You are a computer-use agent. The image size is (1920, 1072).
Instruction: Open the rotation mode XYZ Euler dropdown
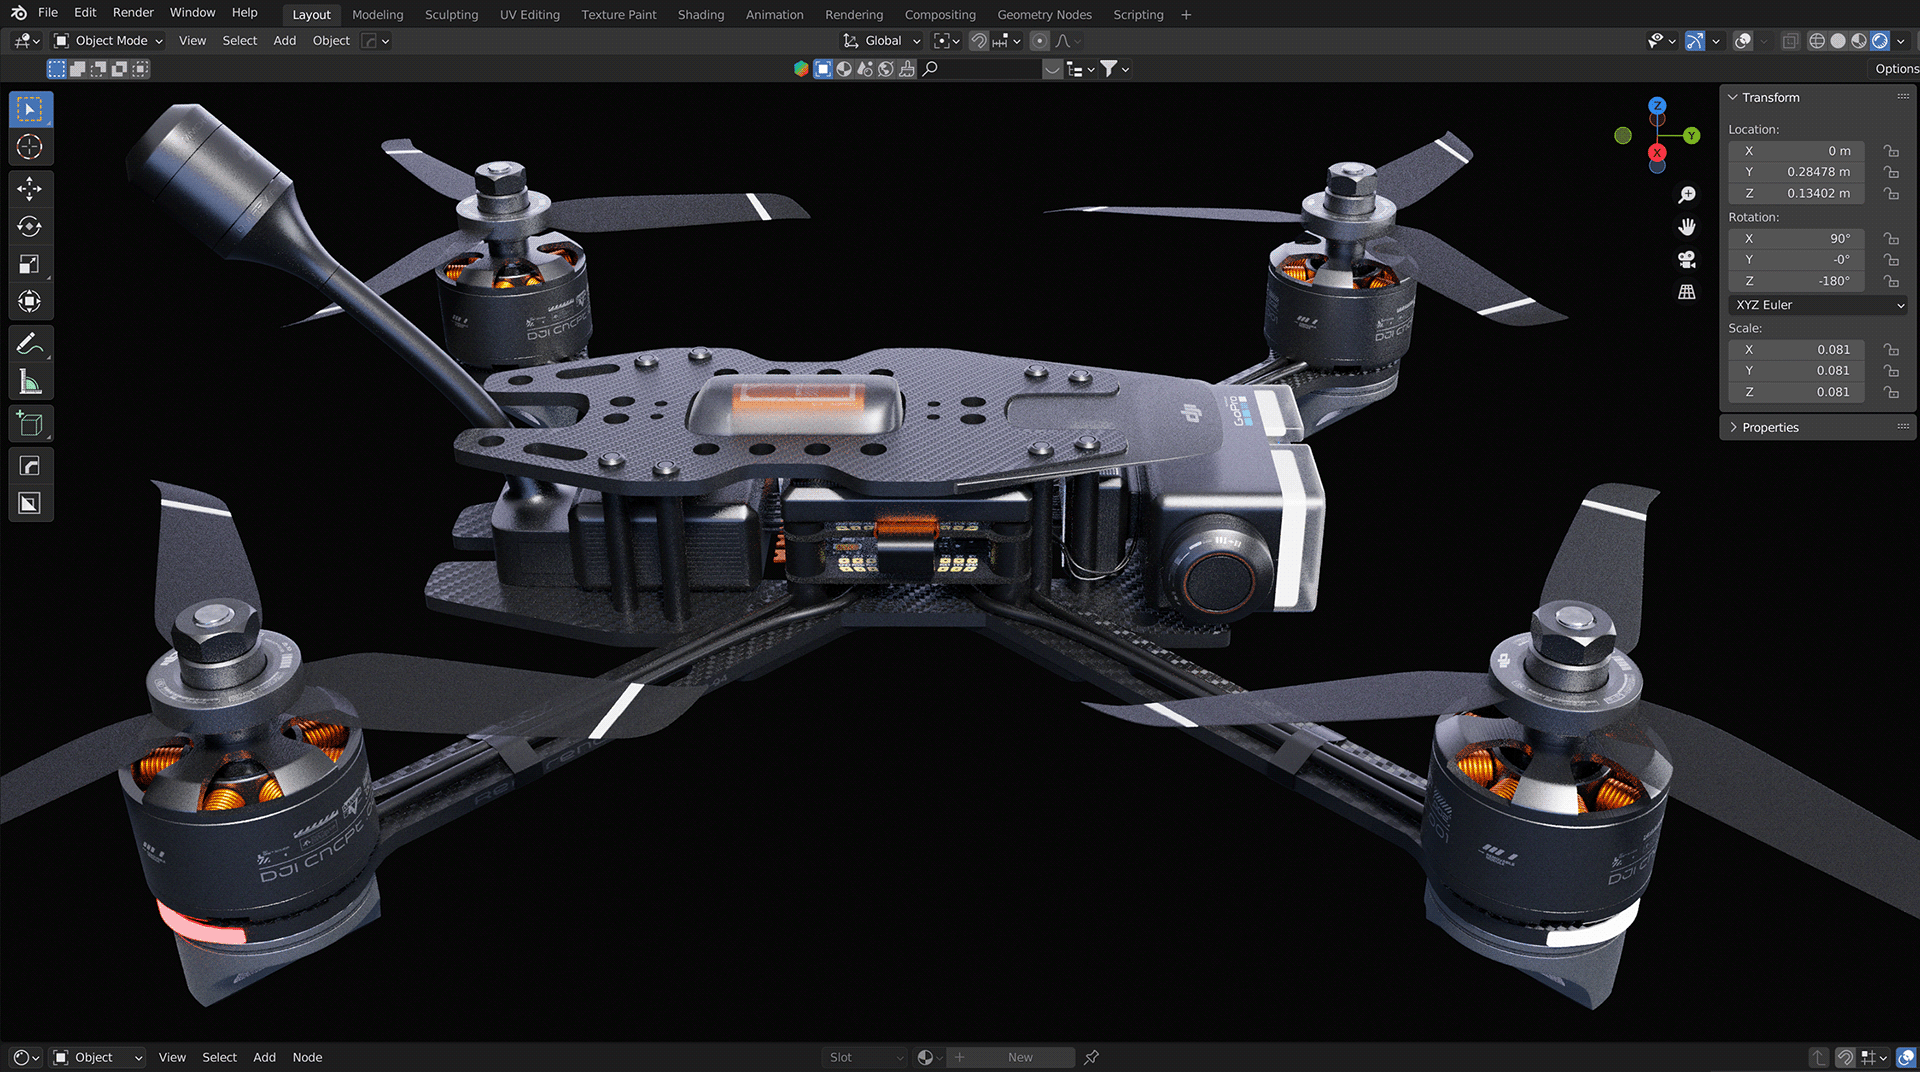(1816, 305)
